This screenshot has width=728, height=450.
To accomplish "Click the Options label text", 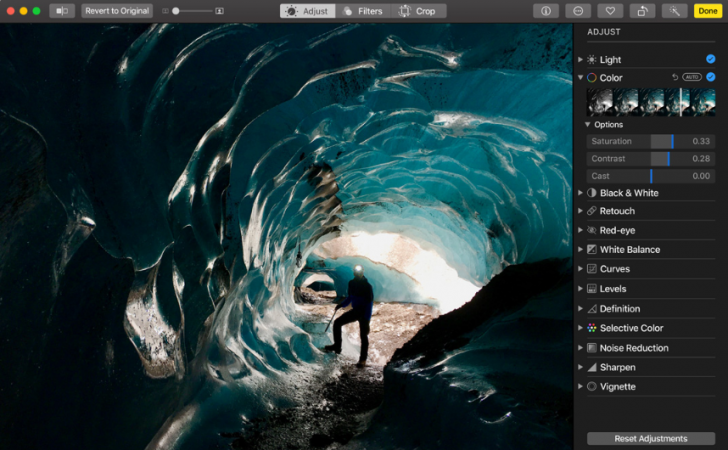I will (x=609, y=124).
